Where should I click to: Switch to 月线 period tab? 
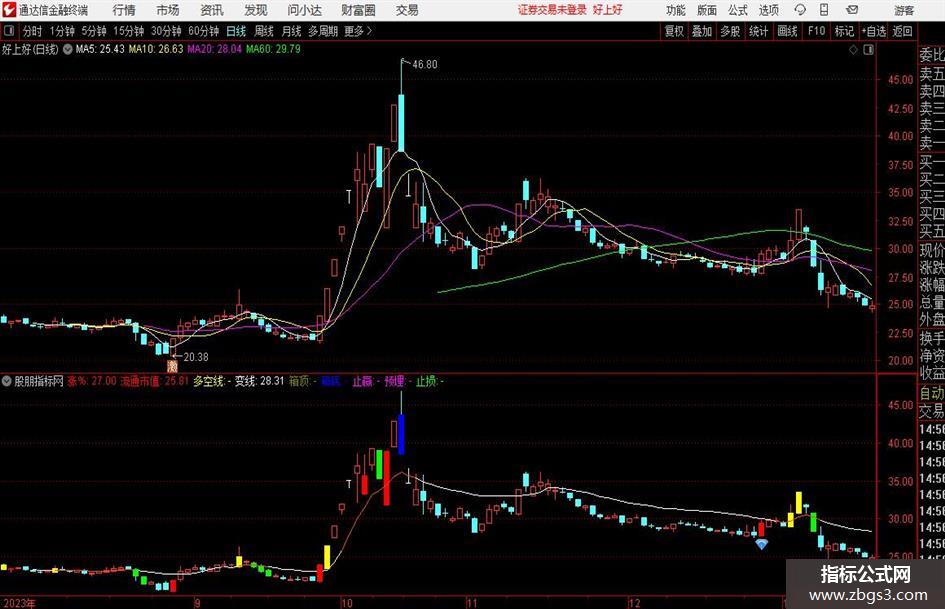pos(291,31)
